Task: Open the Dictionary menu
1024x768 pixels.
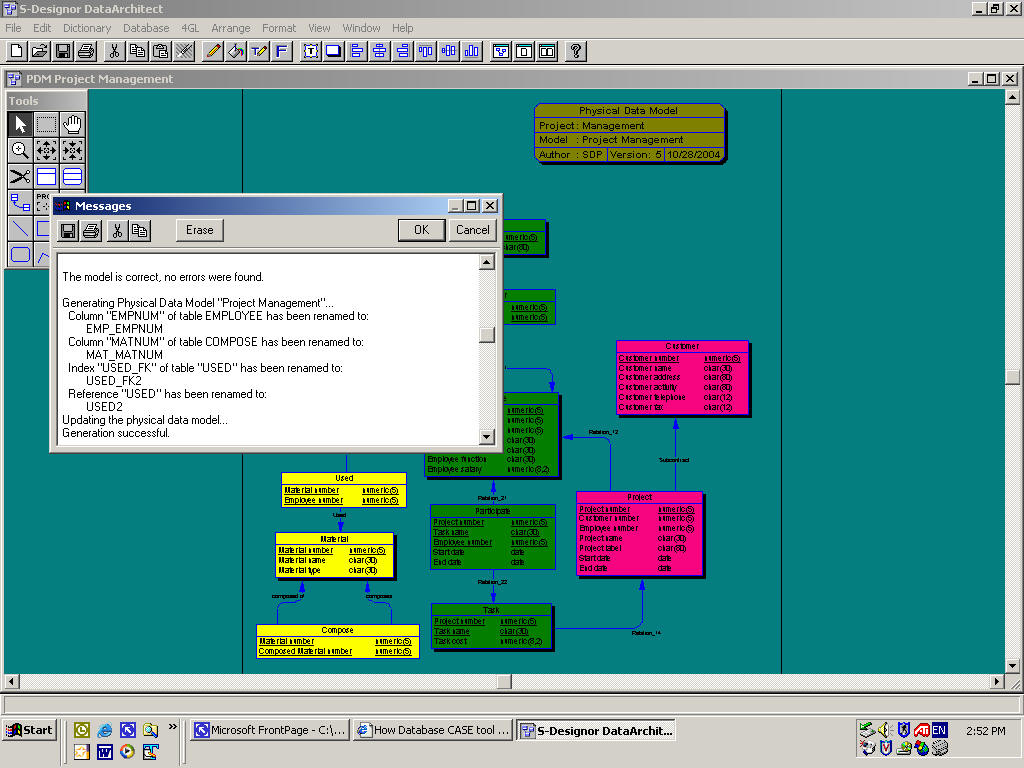Action: click(87, 28)
